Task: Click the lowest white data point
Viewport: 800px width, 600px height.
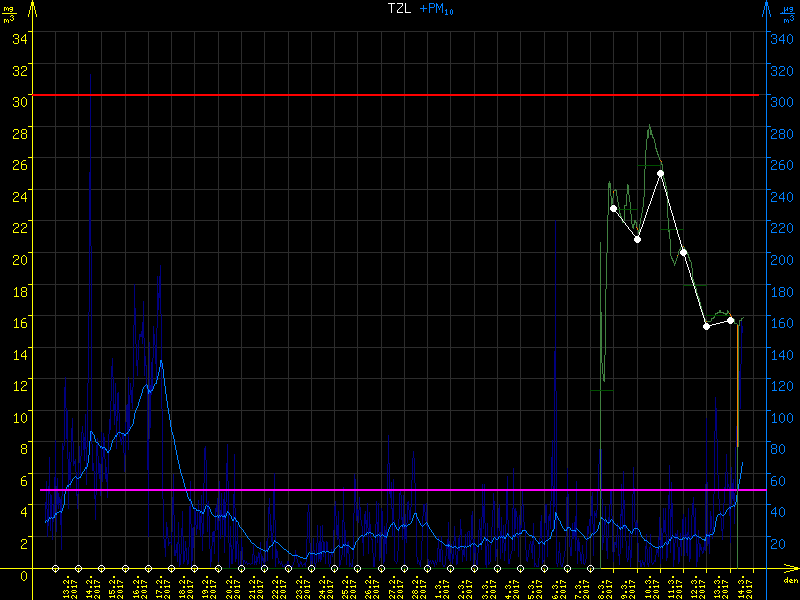Action: [706, 326]
